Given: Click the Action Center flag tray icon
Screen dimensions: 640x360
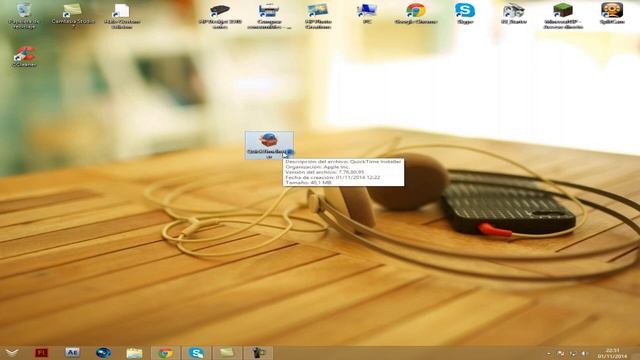Looking at the screenshot, I should click(561, 353).
